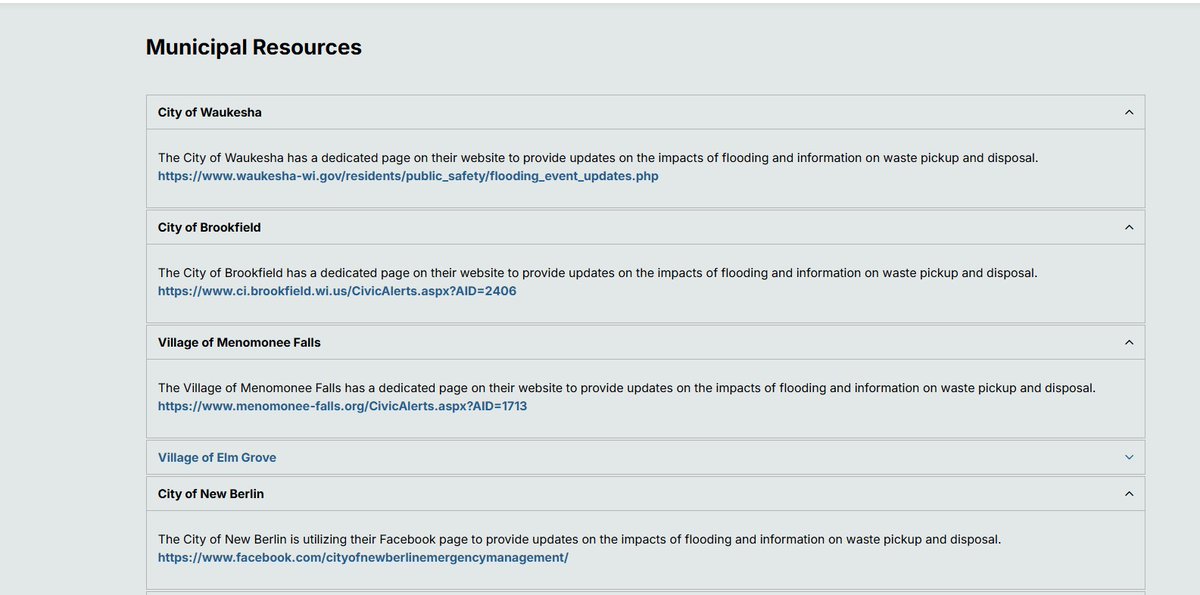Click the Menomonee Falls dedicated page description text

pyautogui.click(x=627, y=388)
